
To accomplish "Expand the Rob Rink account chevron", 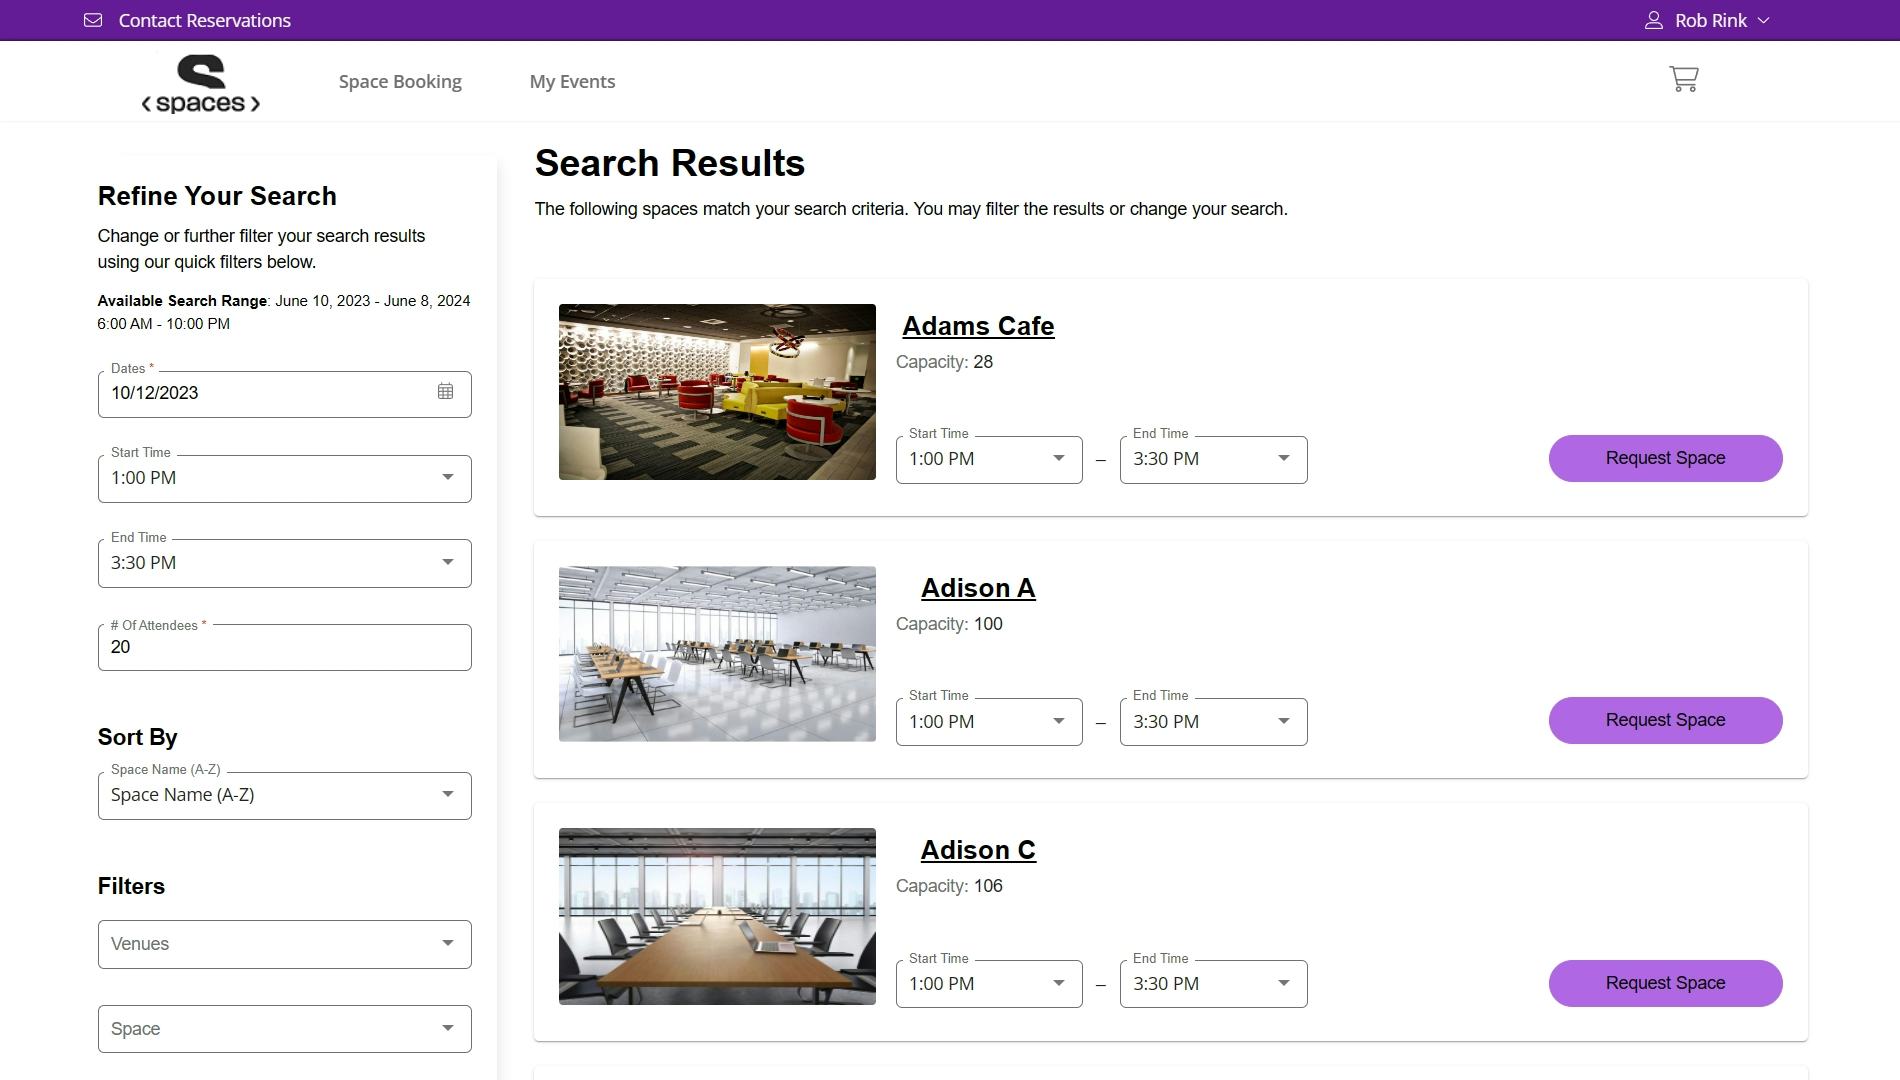I will coord(1763,20).
